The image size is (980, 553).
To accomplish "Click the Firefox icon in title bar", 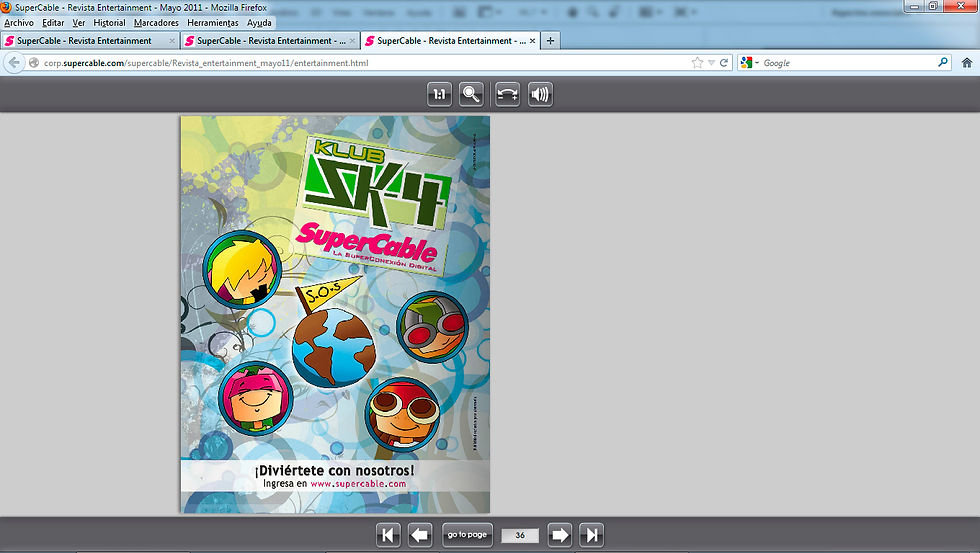I will click(x=6, y=7).
